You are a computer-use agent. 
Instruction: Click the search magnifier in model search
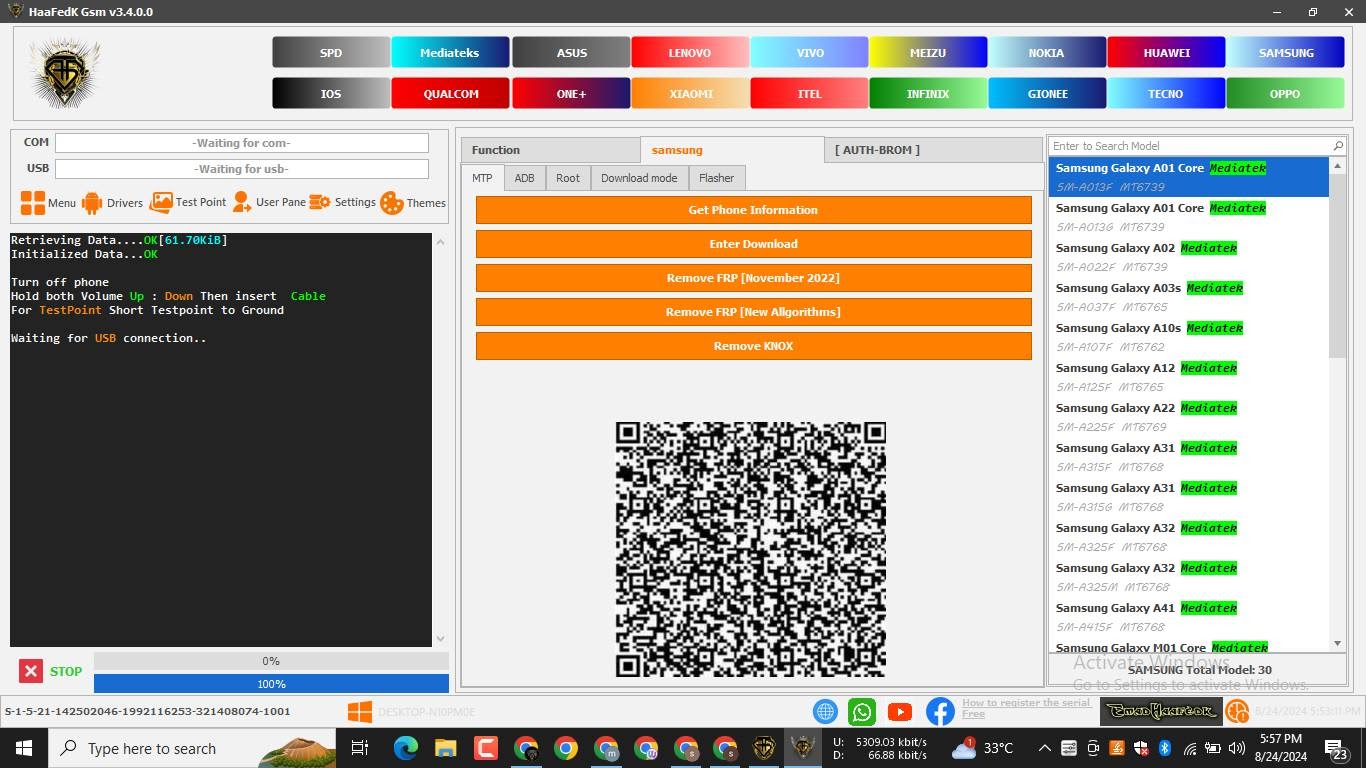tap(1338, 146)
